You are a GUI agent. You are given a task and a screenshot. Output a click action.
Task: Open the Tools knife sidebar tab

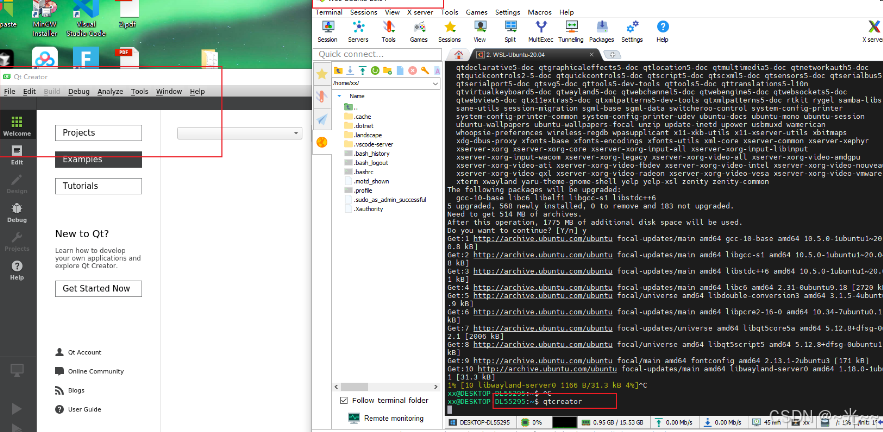click(x=322, y=96)
